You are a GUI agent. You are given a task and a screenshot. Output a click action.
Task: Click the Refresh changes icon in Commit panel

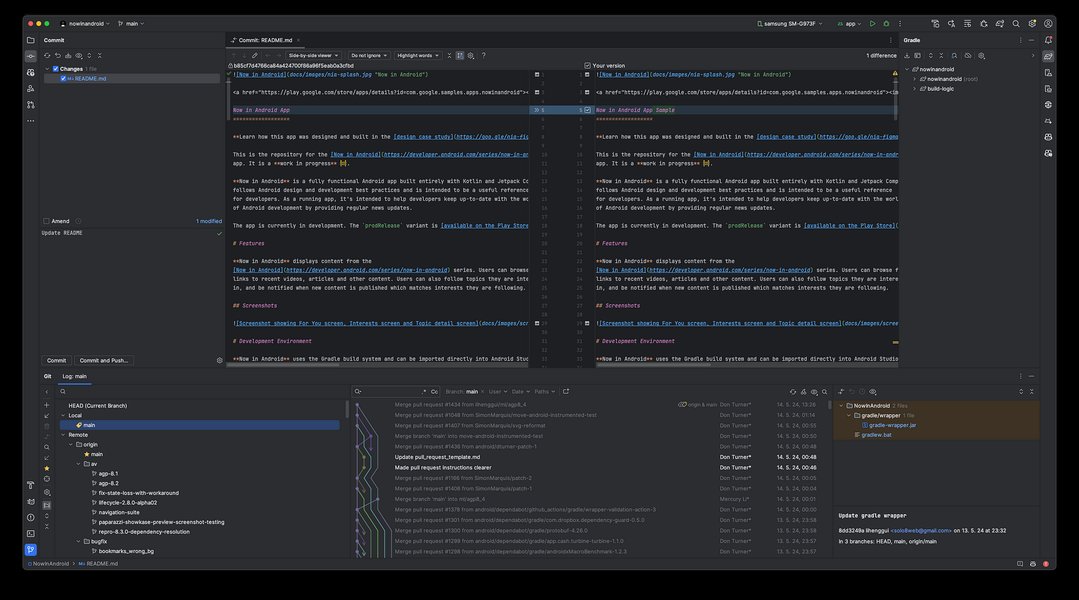[x=47, y=56]
